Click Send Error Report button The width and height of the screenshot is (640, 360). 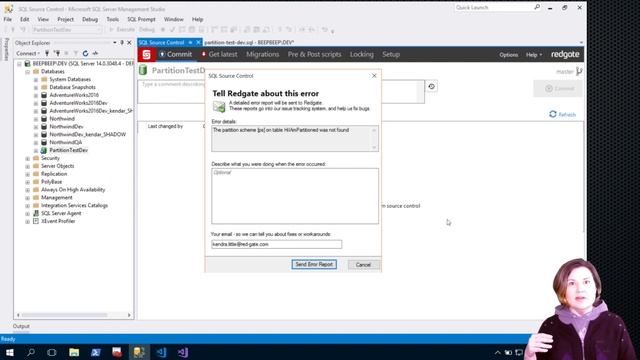pos(314,264)
